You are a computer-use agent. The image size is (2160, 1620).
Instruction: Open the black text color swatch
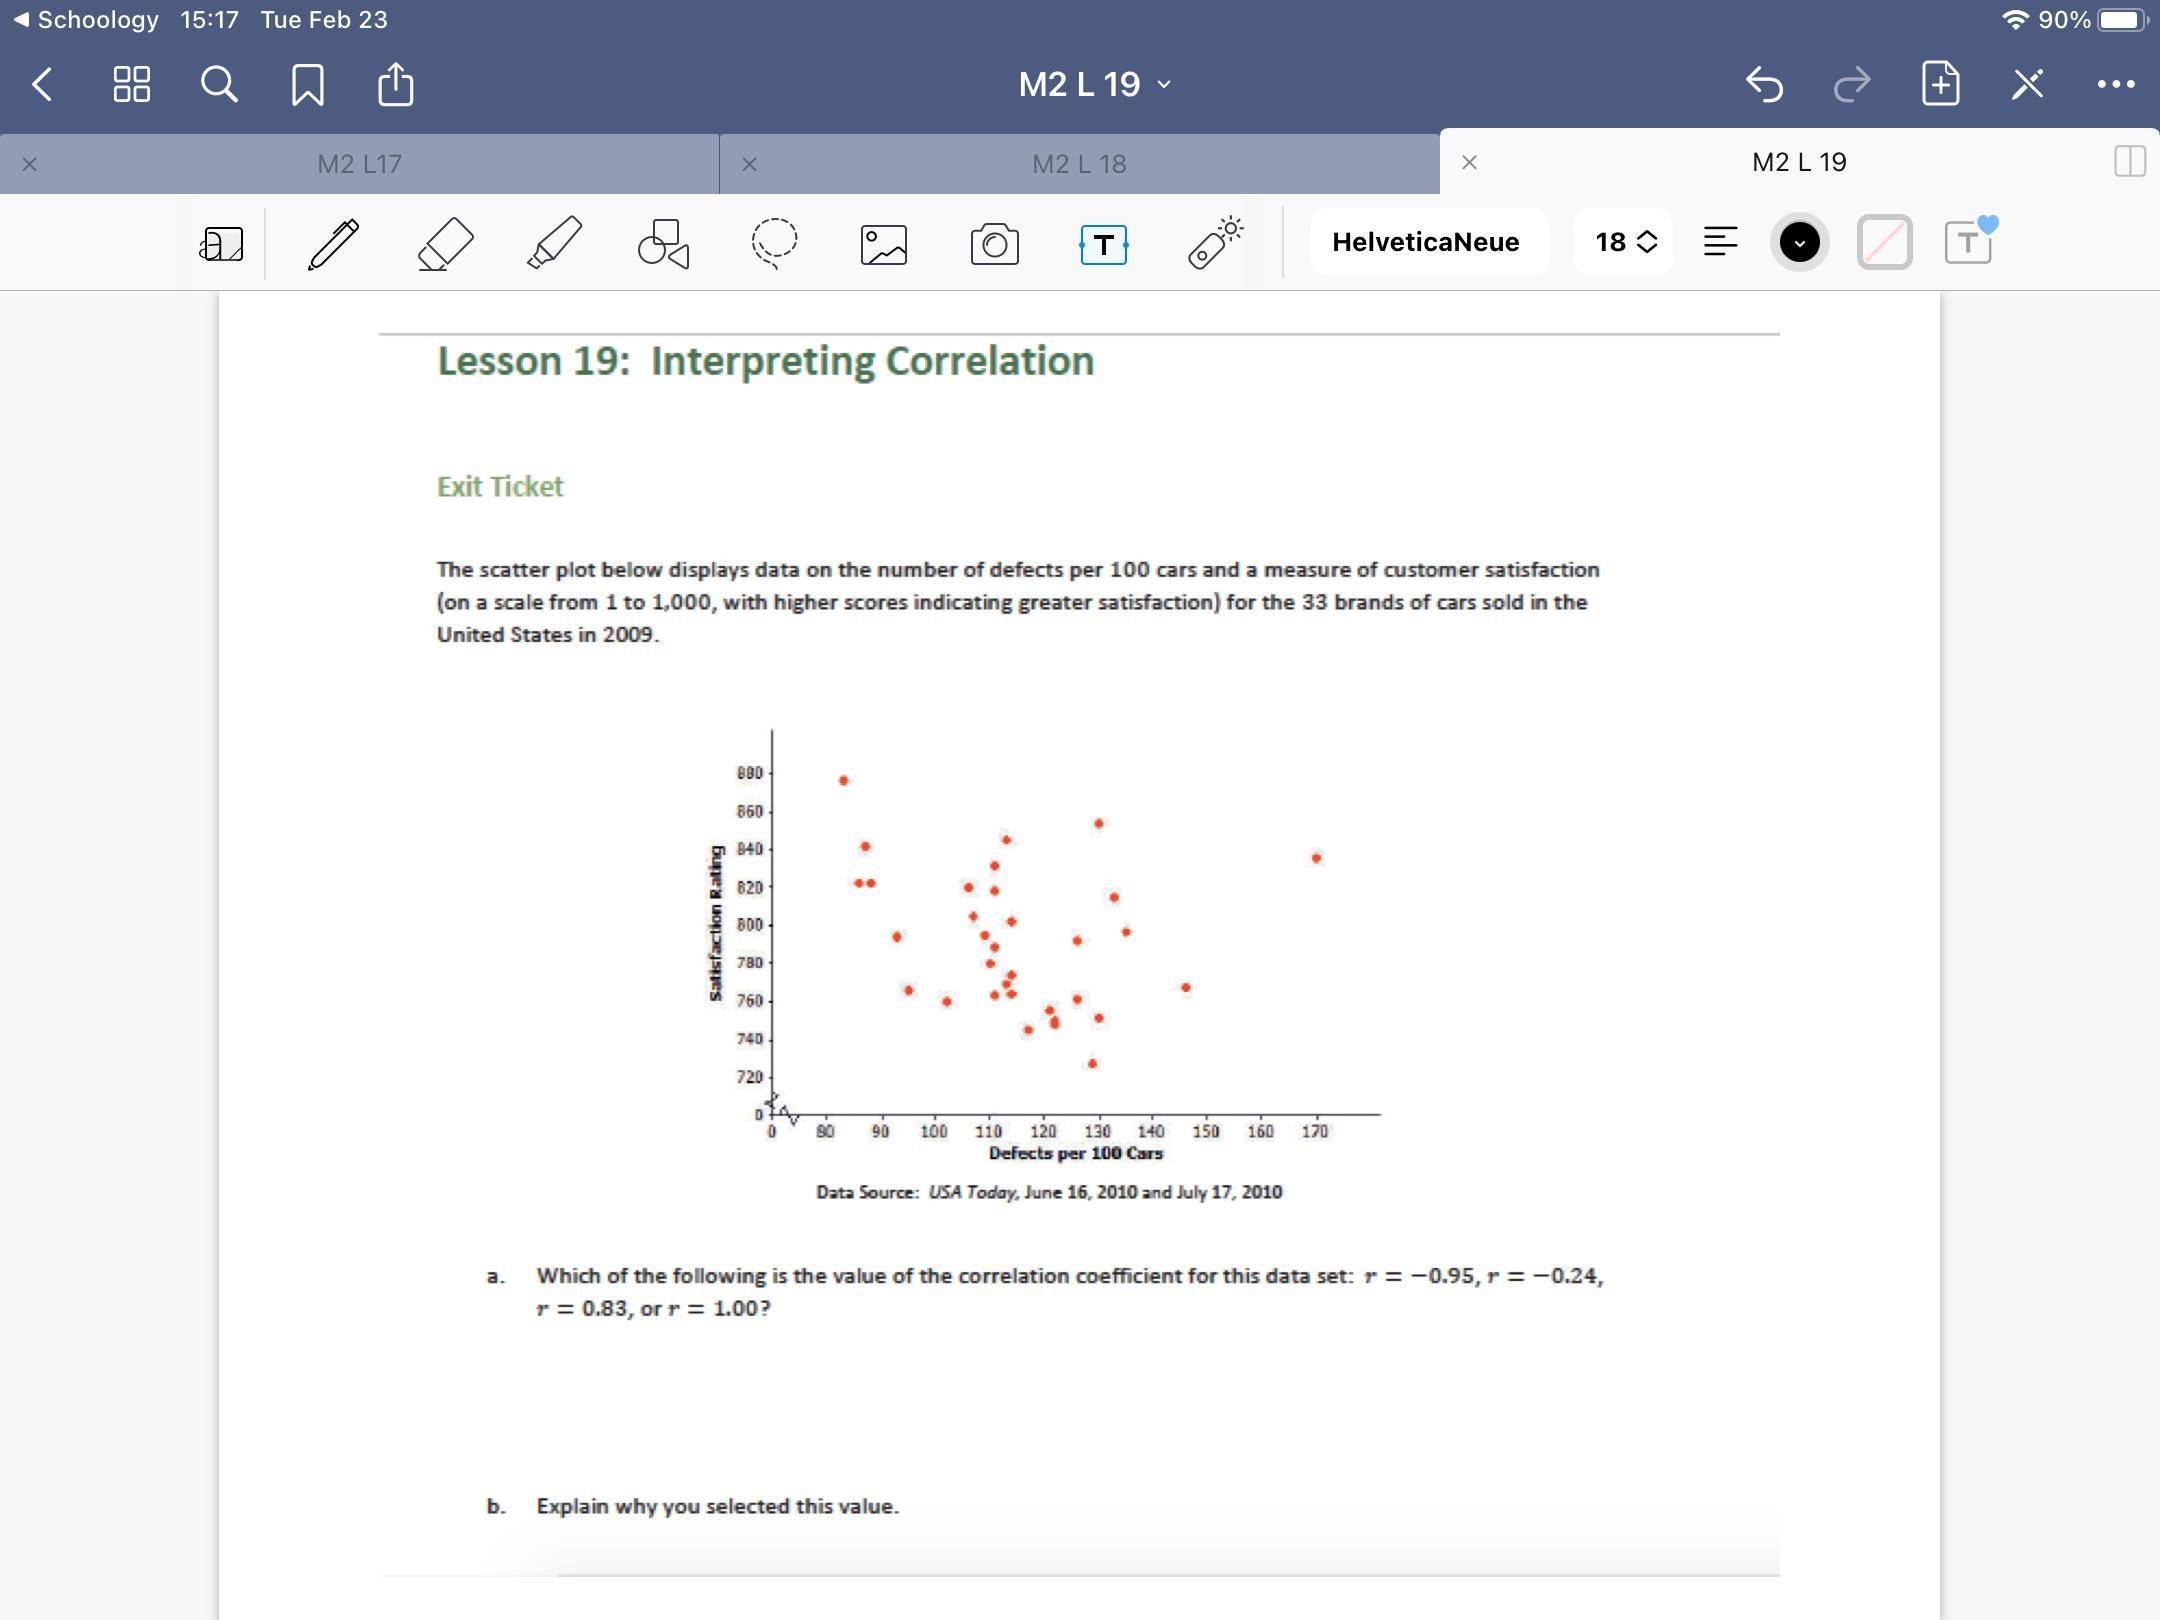[x=1799, y=242]
